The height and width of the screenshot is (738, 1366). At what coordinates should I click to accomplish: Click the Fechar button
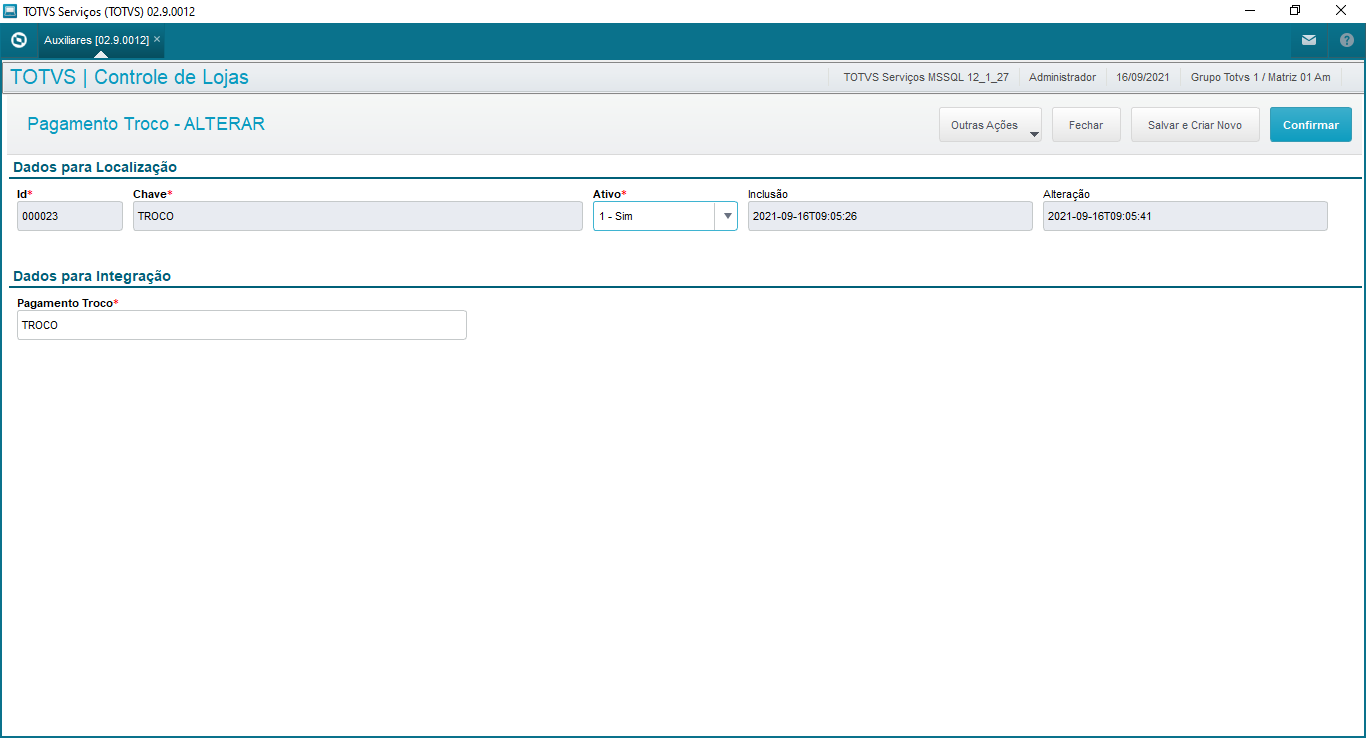point(1086,125)
